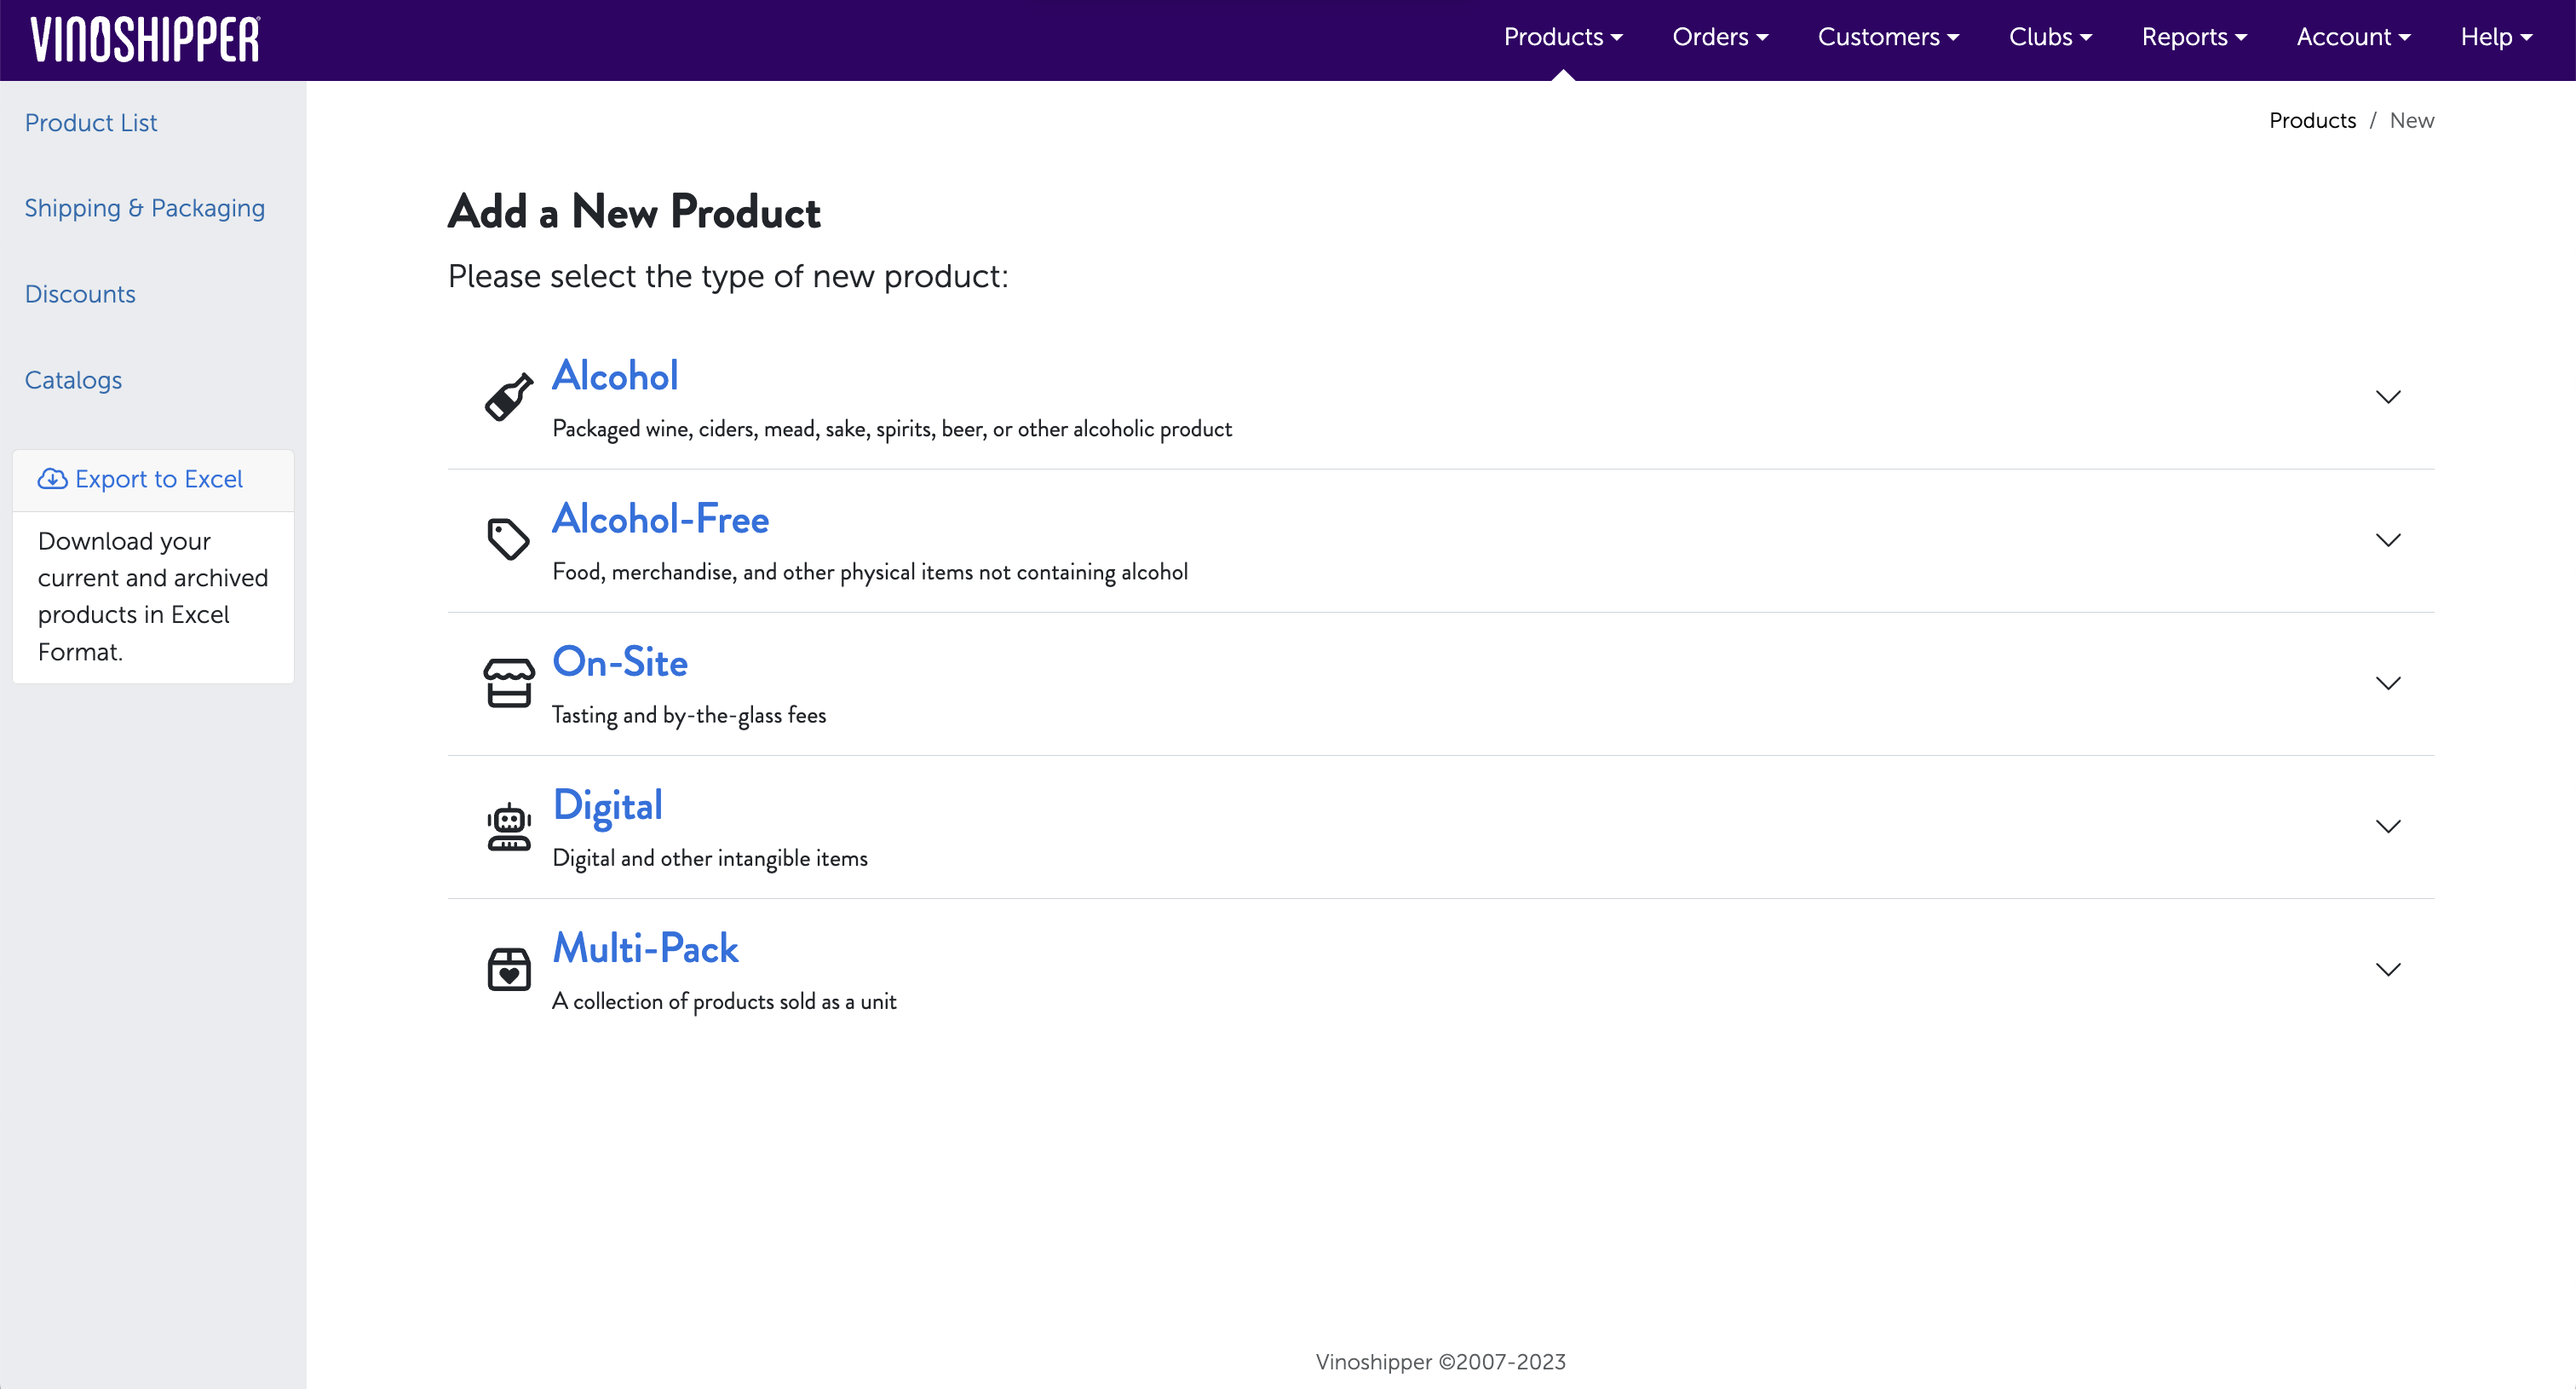Open the Orders menu
Screen dimensions: 2576x1389
click(1719, 37)
